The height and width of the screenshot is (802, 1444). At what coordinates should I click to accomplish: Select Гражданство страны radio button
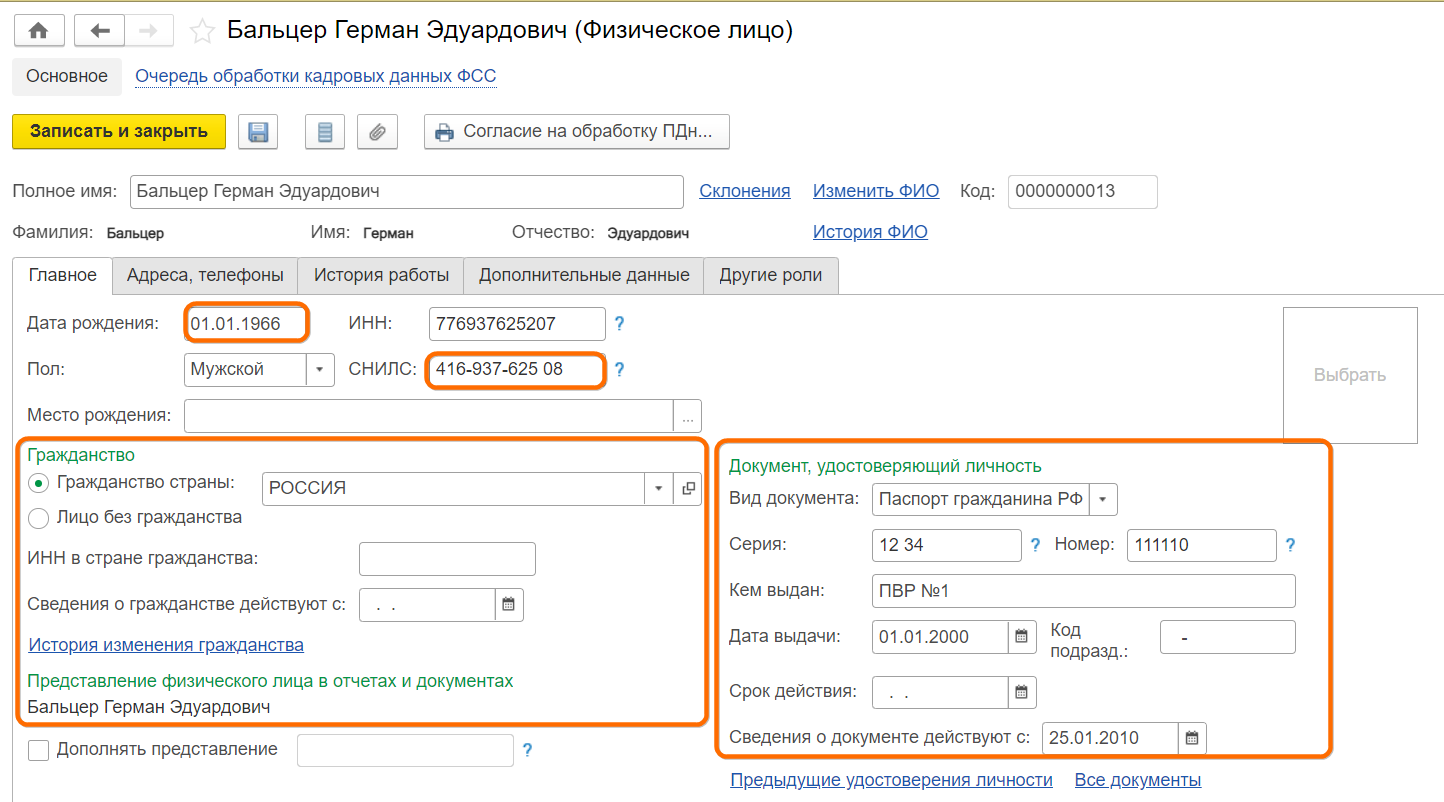click(39, 483)
